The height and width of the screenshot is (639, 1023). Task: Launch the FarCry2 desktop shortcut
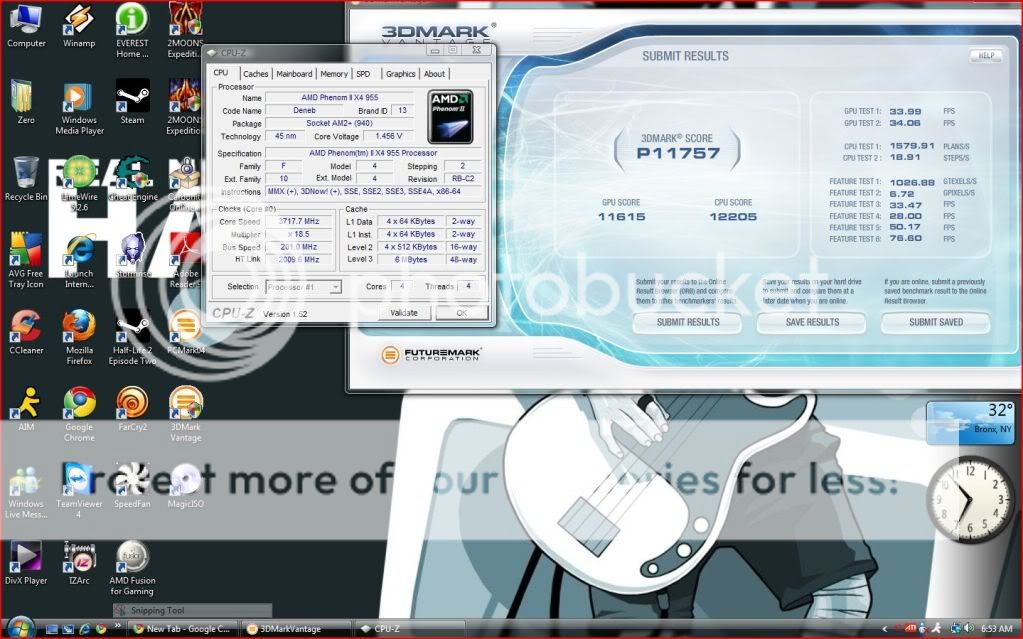tap(132, 410)
